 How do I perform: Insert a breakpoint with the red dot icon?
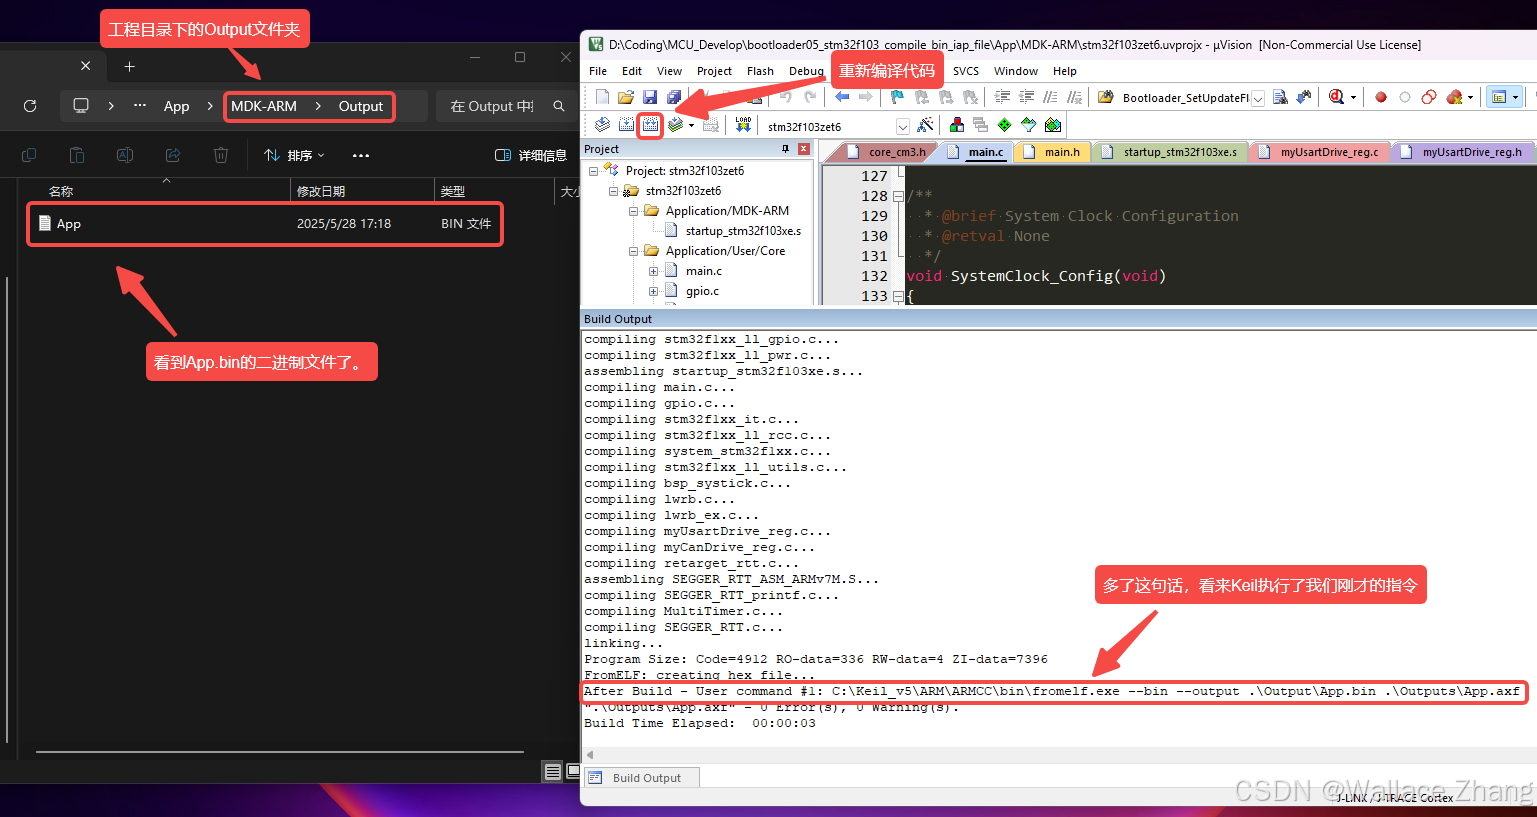pyautogui.click(x=1381, y=97)
